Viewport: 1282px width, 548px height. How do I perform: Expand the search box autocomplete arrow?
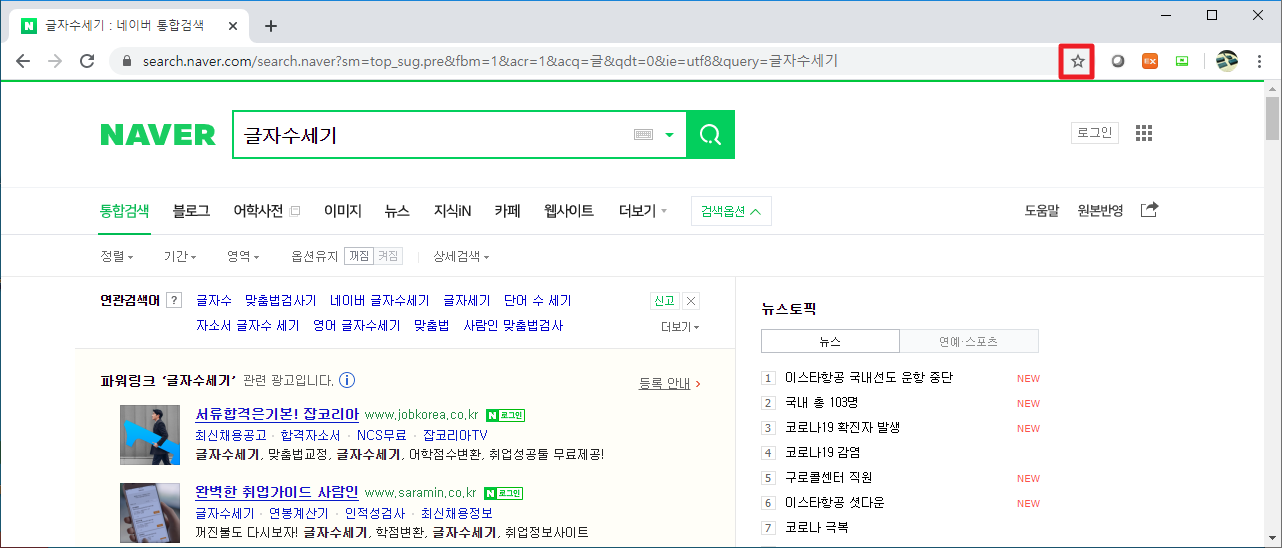(669, 135)
